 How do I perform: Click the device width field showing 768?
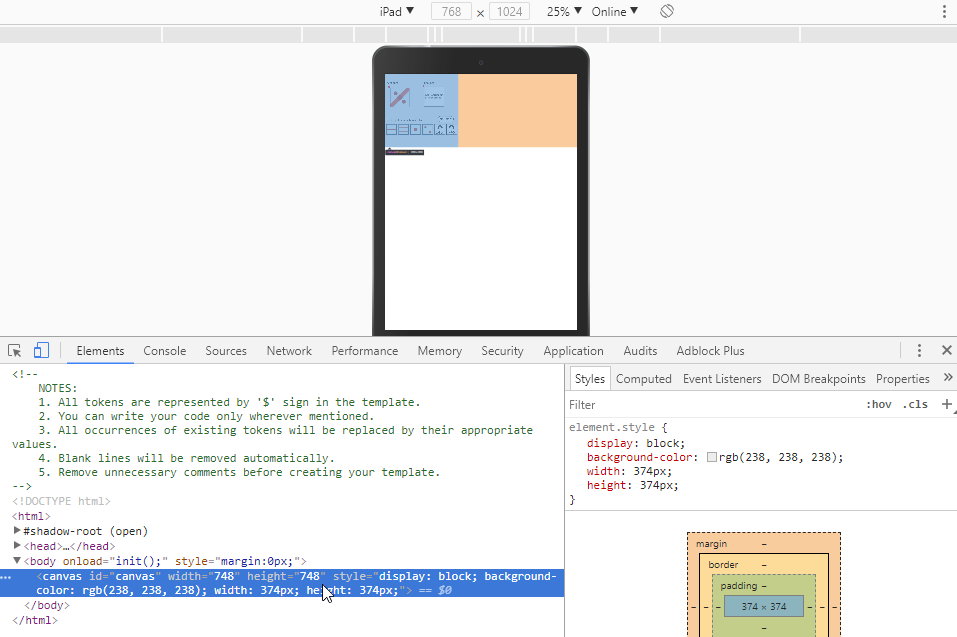[451, 11]
